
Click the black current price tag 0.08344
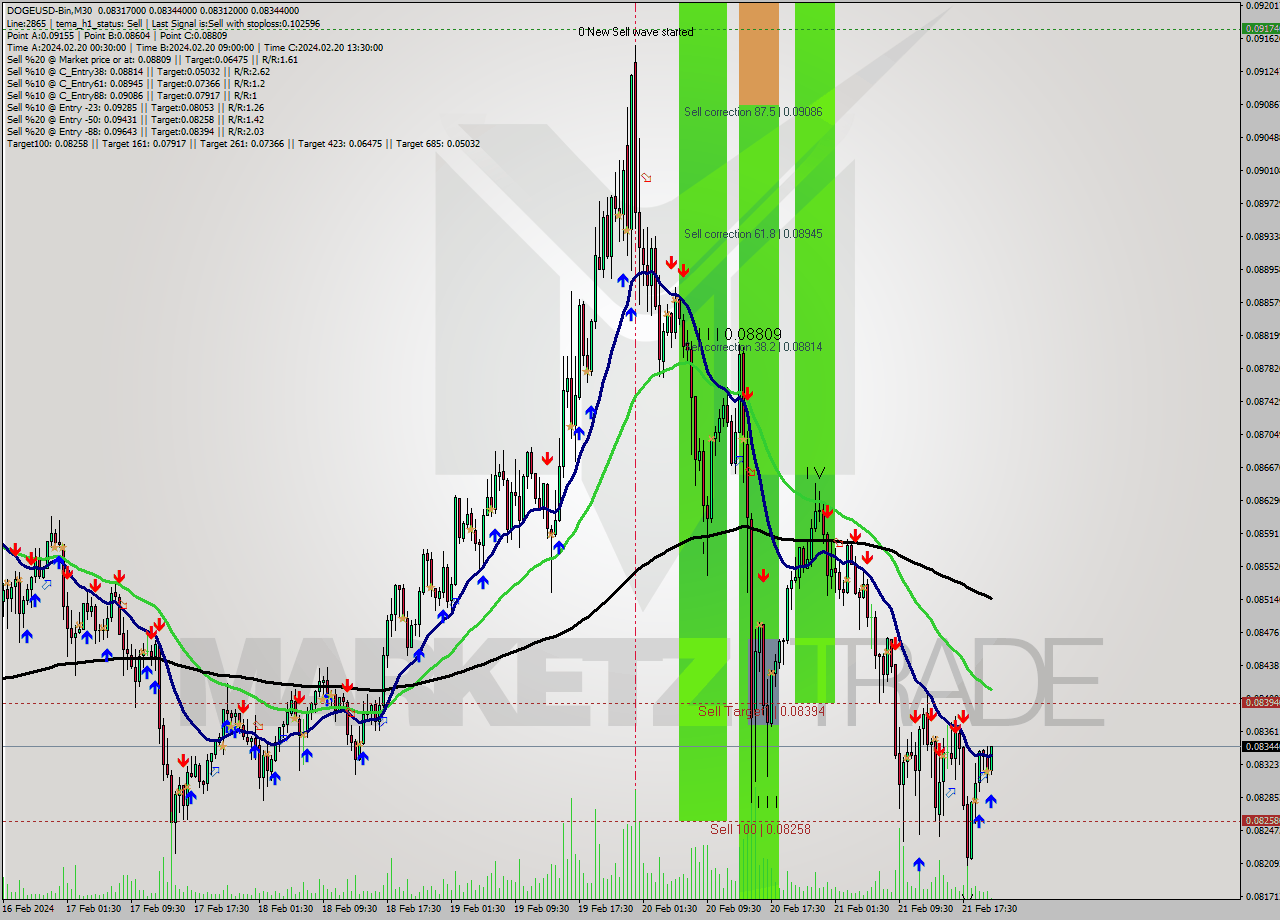tap(1260, 747)
